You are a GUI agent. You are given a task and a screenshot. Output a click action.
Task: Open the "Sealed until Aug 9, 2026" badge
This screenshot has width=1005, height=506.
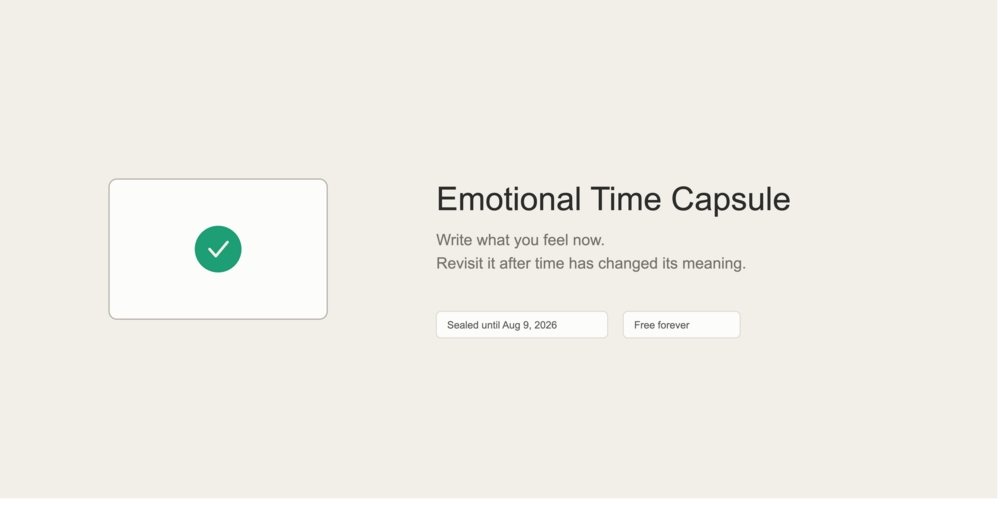522,325
